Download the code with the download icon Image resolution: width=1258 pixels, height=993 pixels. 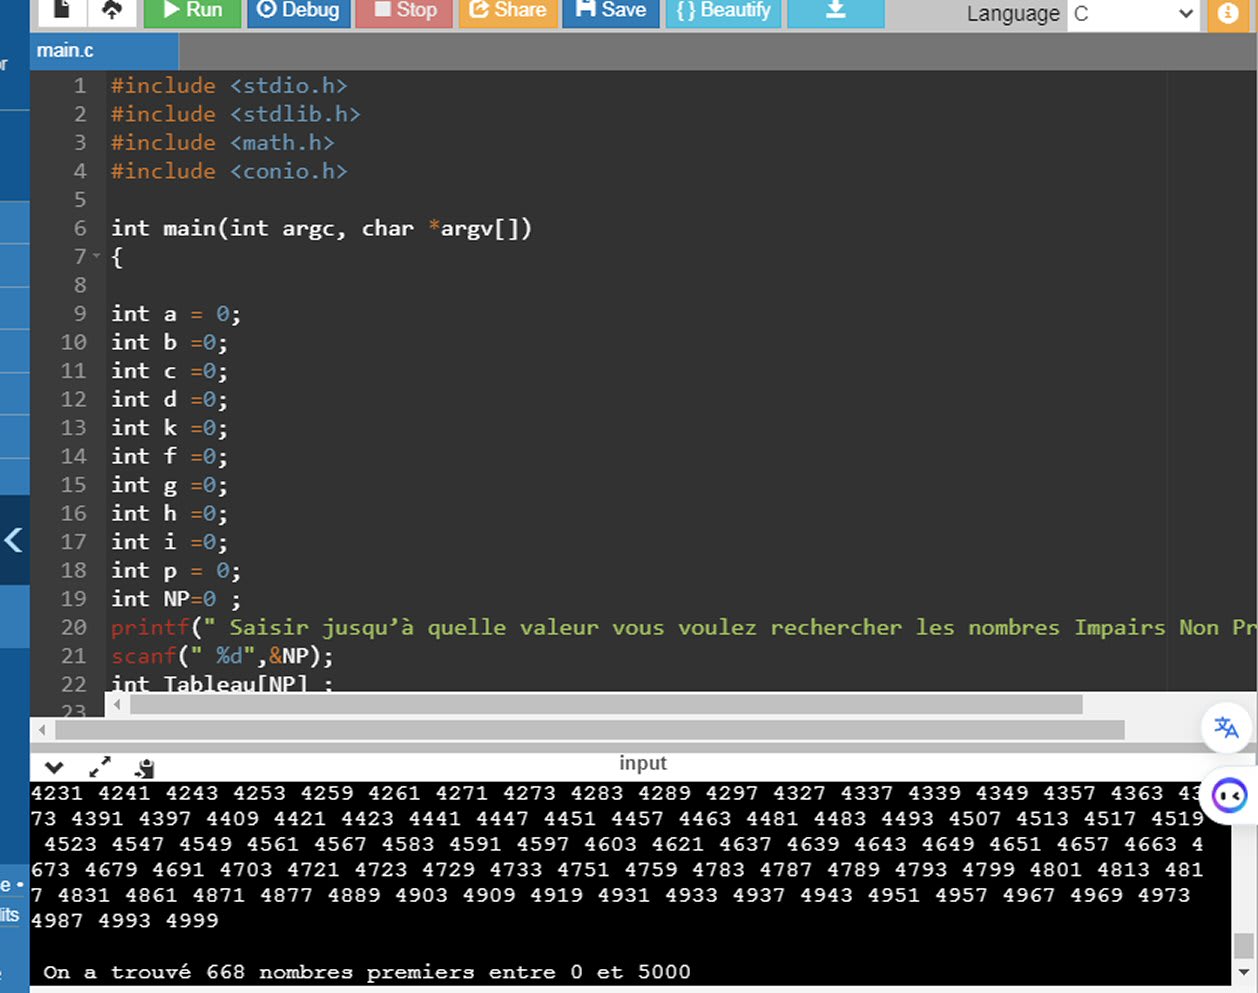[836, 10]
